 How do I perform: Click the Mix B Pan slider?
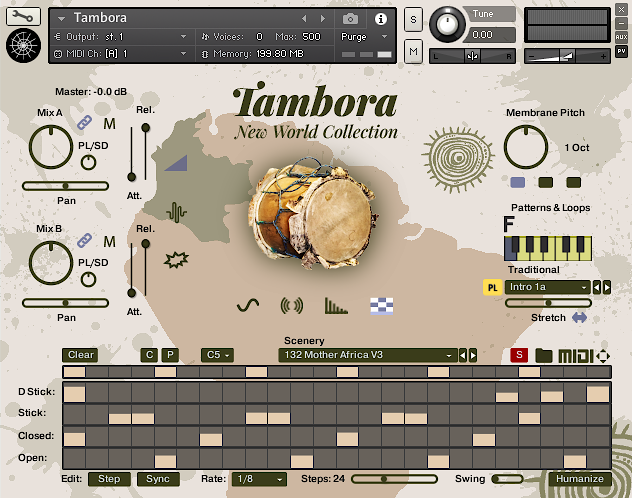coord(65,303)
